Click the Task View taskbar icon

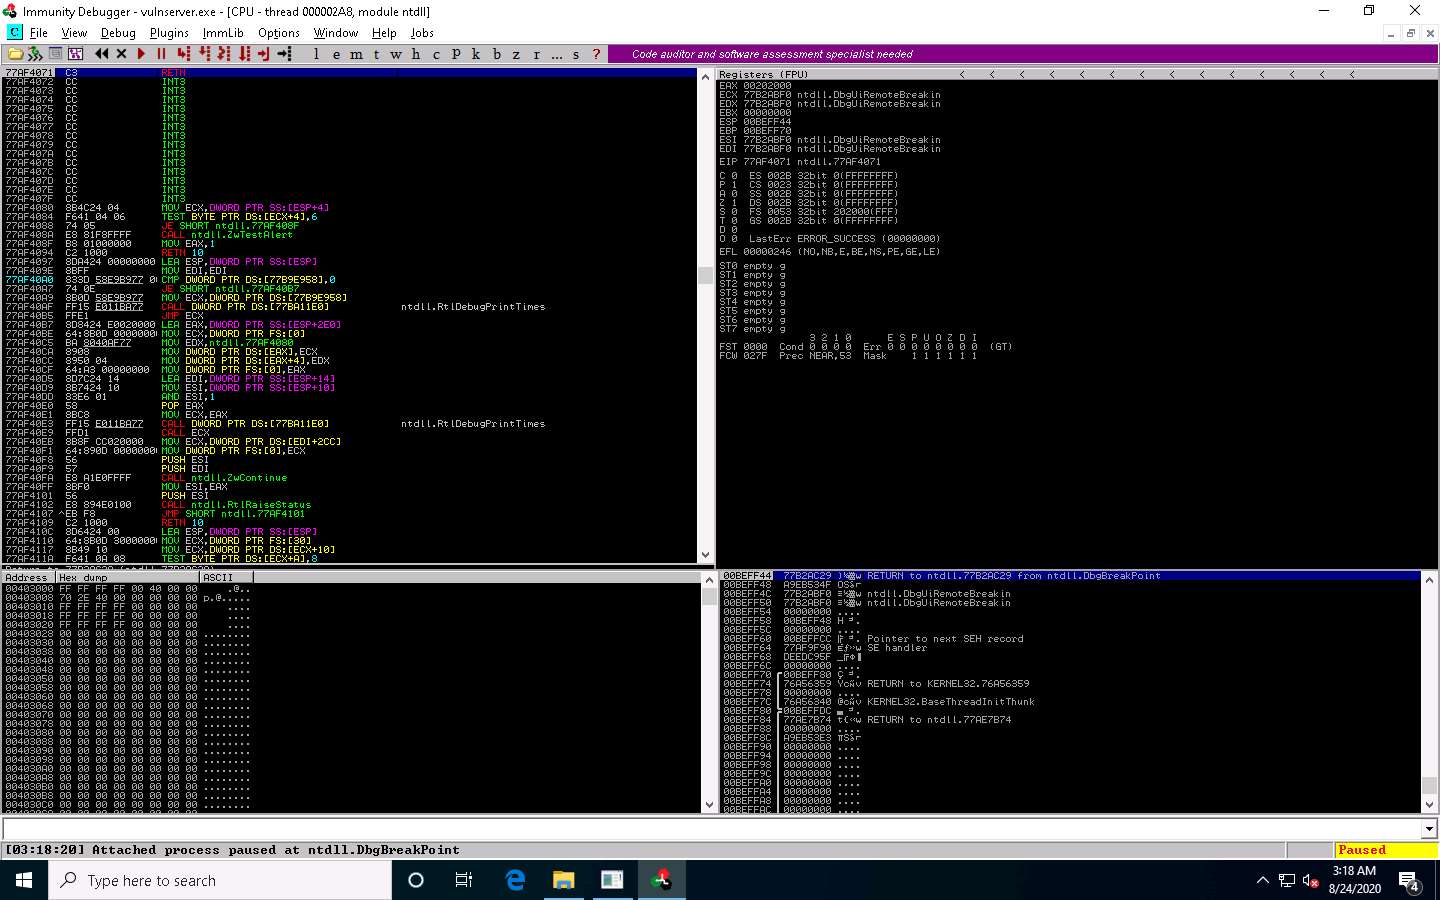[464, 880]
